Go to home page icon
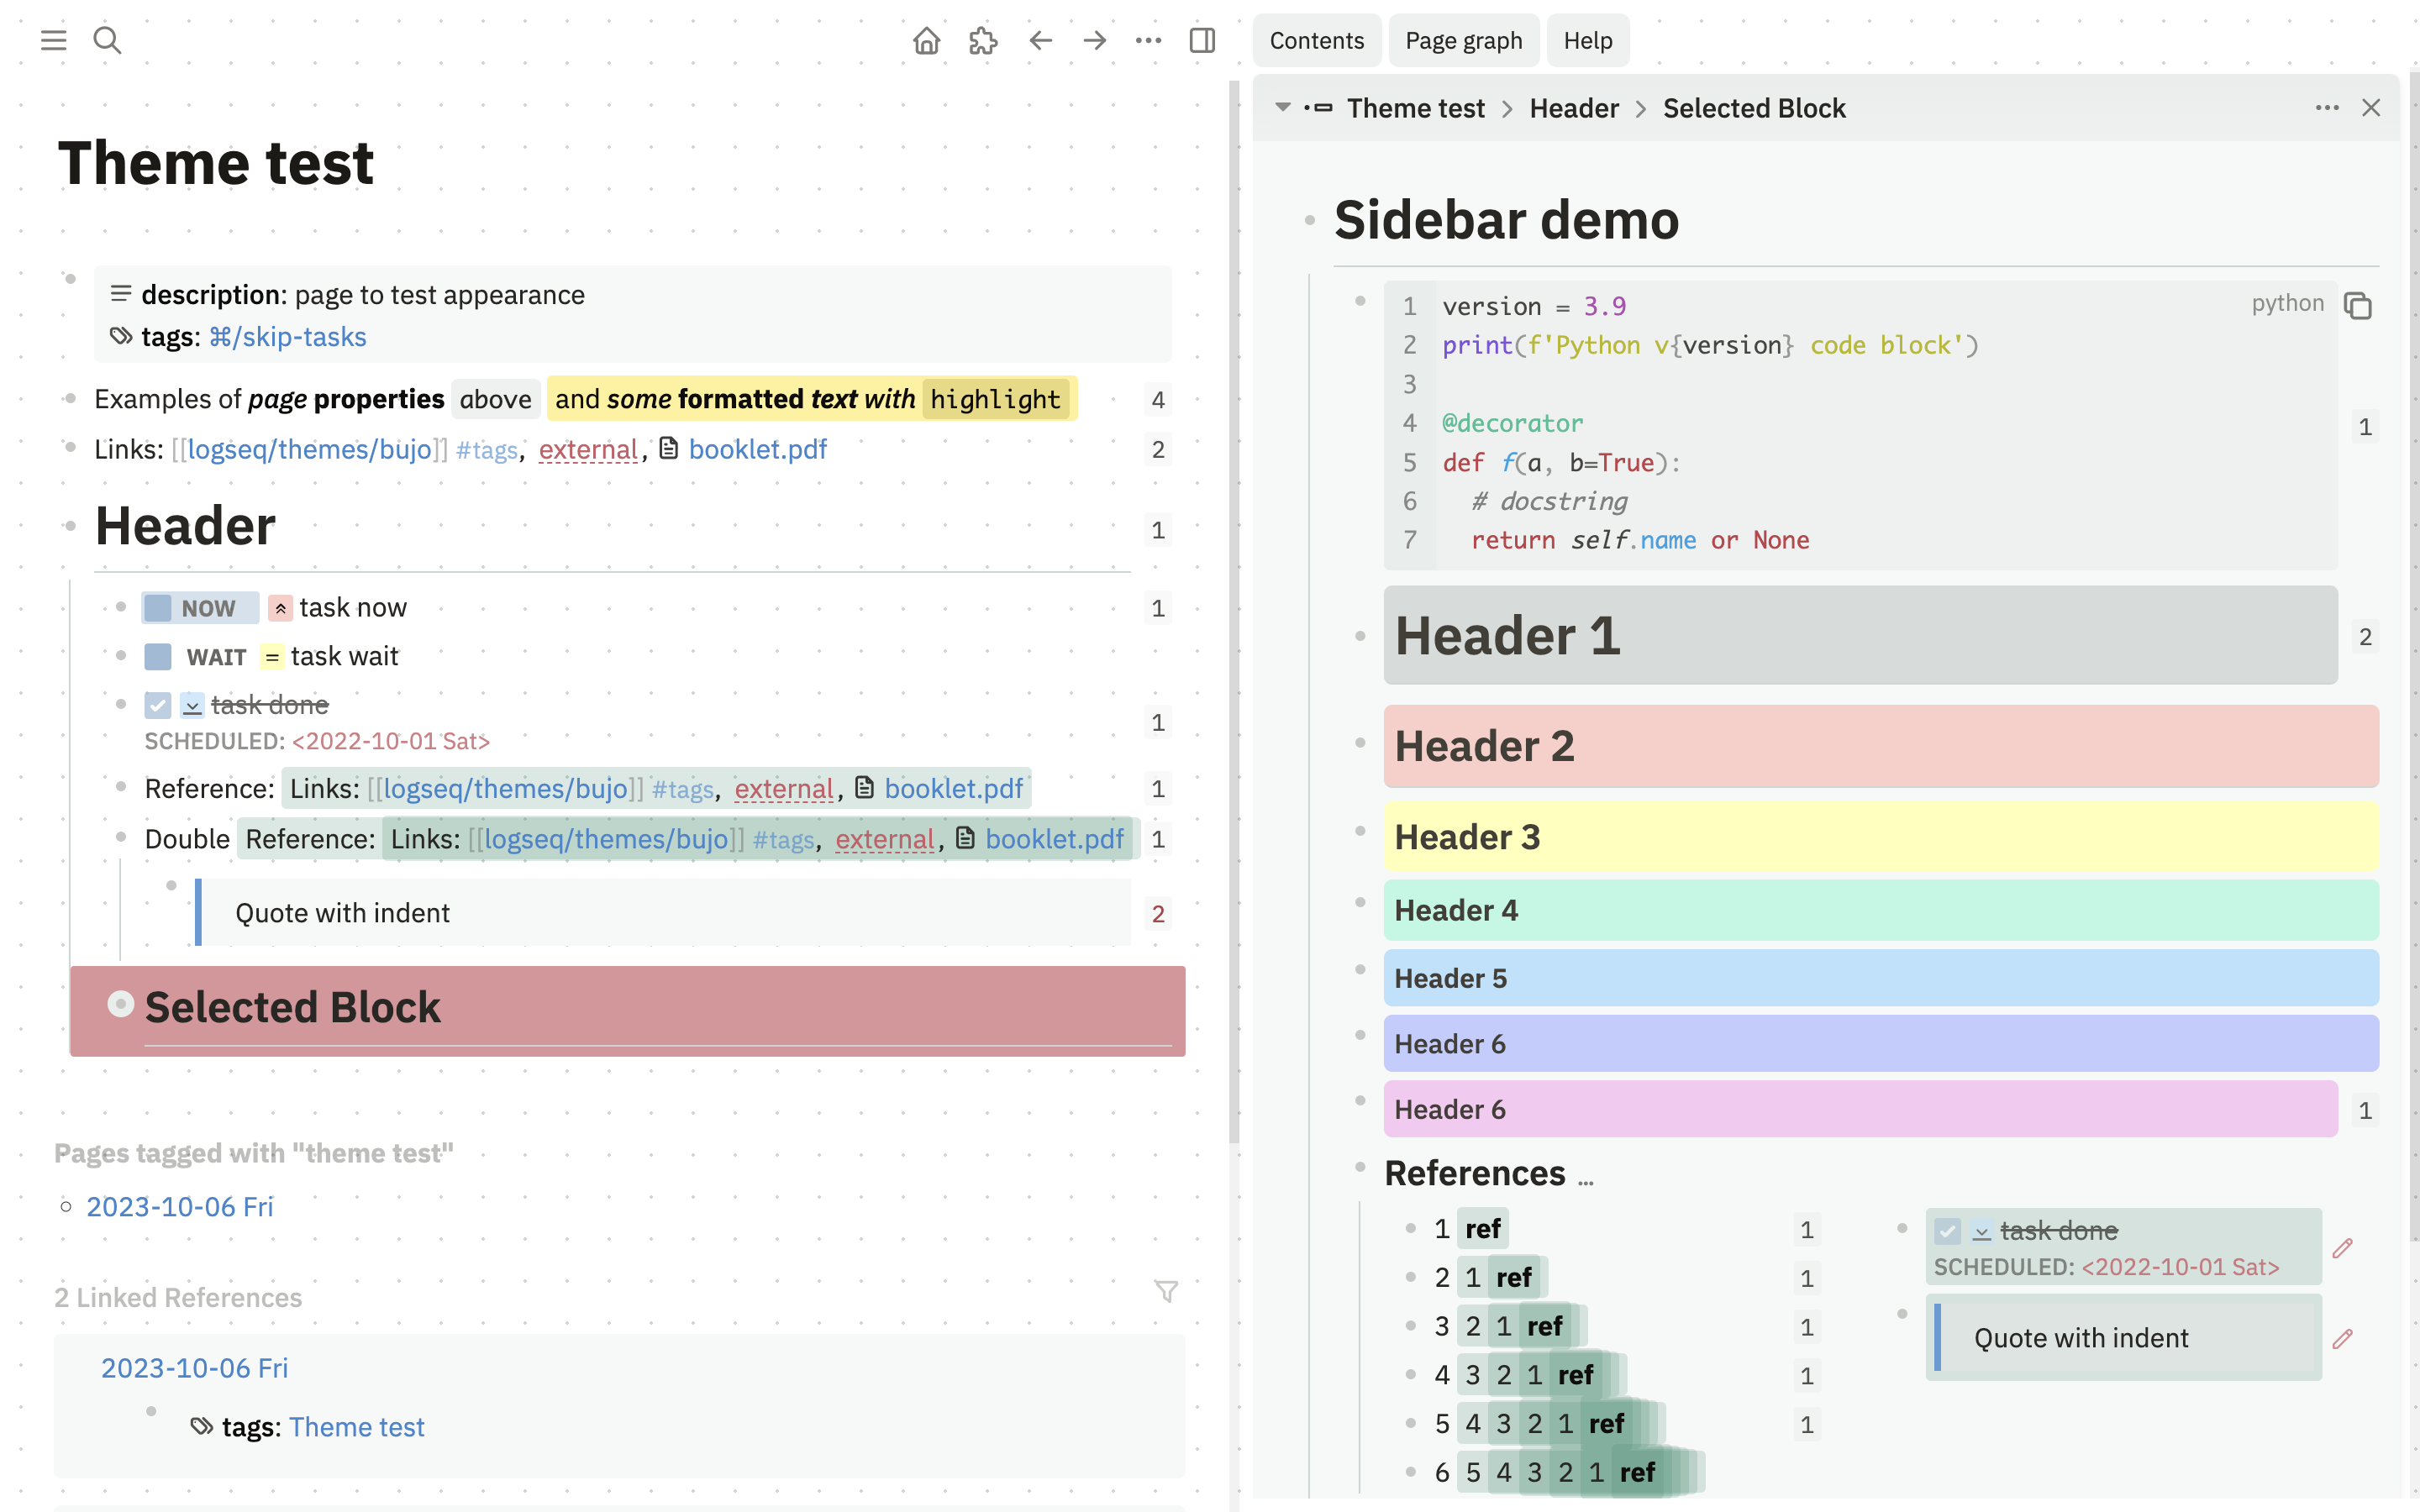This screenshot has width=2420, height=1512. coord(926,40)
